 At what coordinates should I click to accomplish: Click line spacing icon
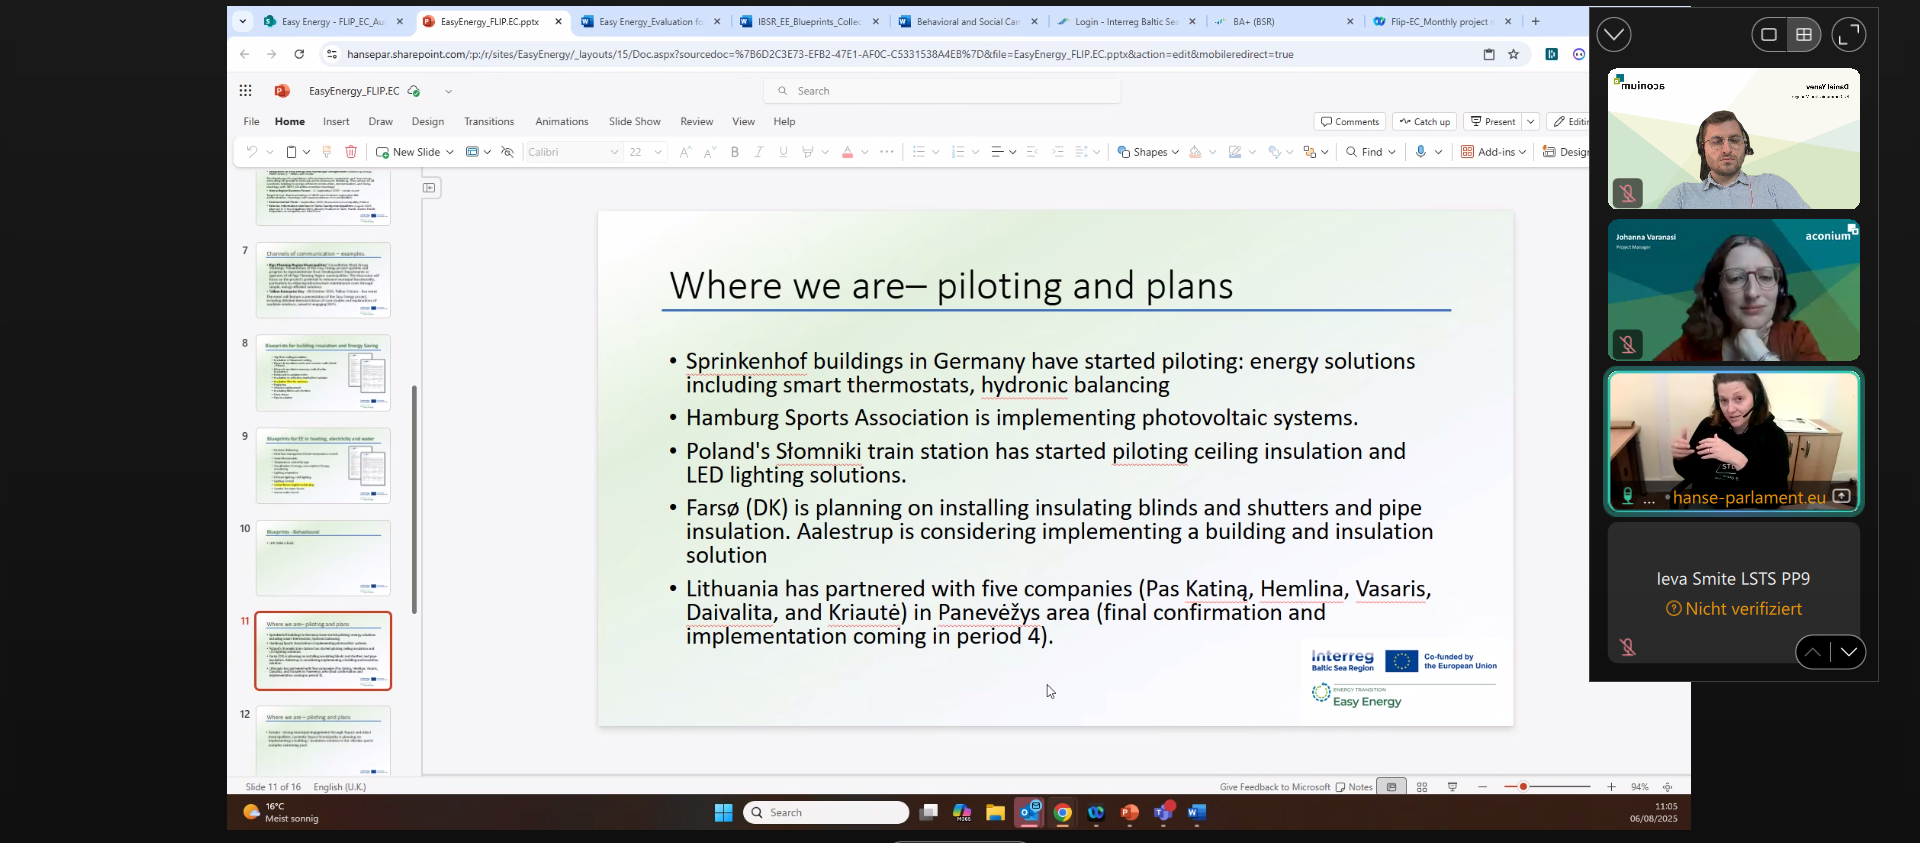pos(1082,152)
